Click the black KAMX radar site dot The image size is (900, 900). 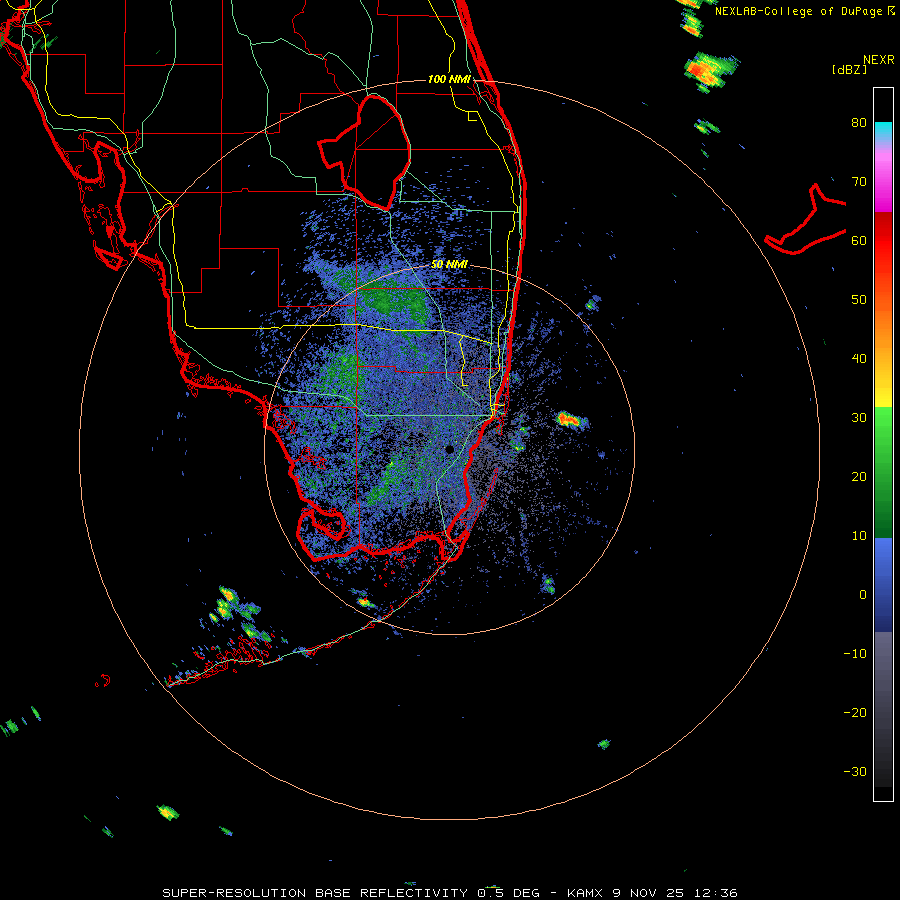coord(449,449)
